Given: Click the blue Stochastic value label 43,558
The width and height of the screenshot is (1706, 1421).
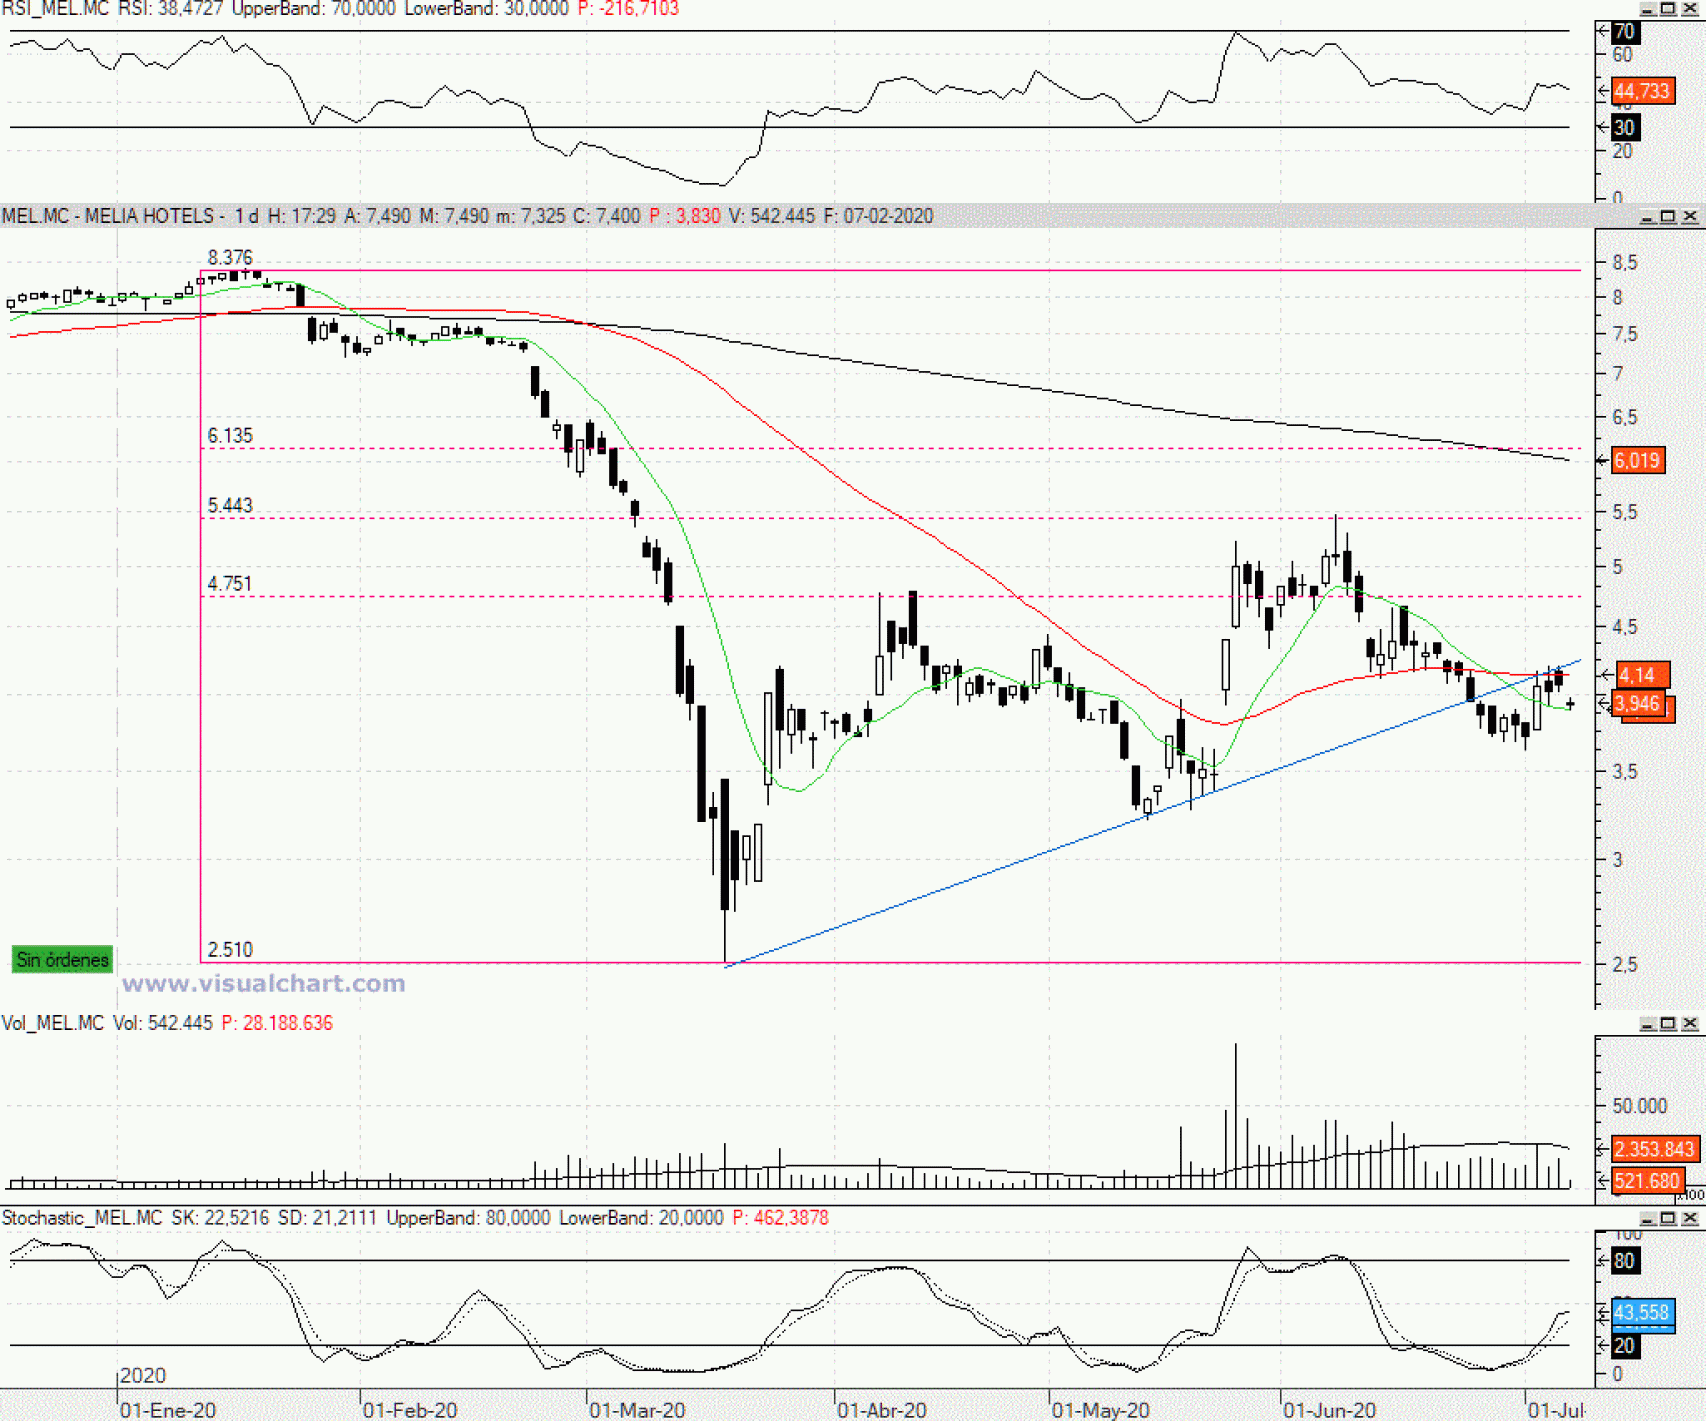Looking at the screenshot, I should [1641, 1312].
